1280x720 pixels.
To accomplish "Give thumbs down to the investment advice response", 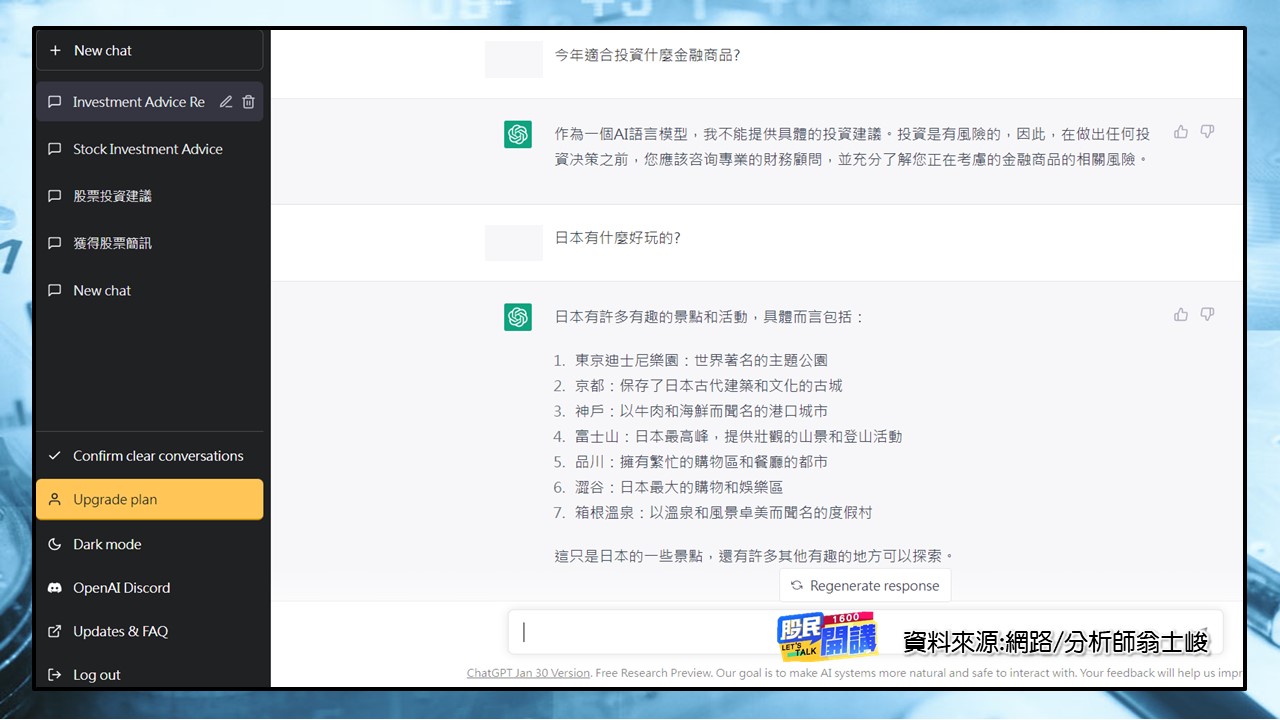I will 1207,131.
